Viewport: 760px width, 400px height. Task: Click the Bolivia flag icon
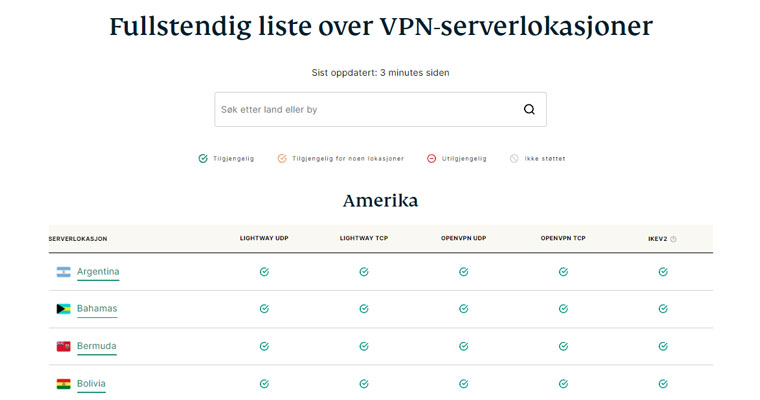(63, 384)
